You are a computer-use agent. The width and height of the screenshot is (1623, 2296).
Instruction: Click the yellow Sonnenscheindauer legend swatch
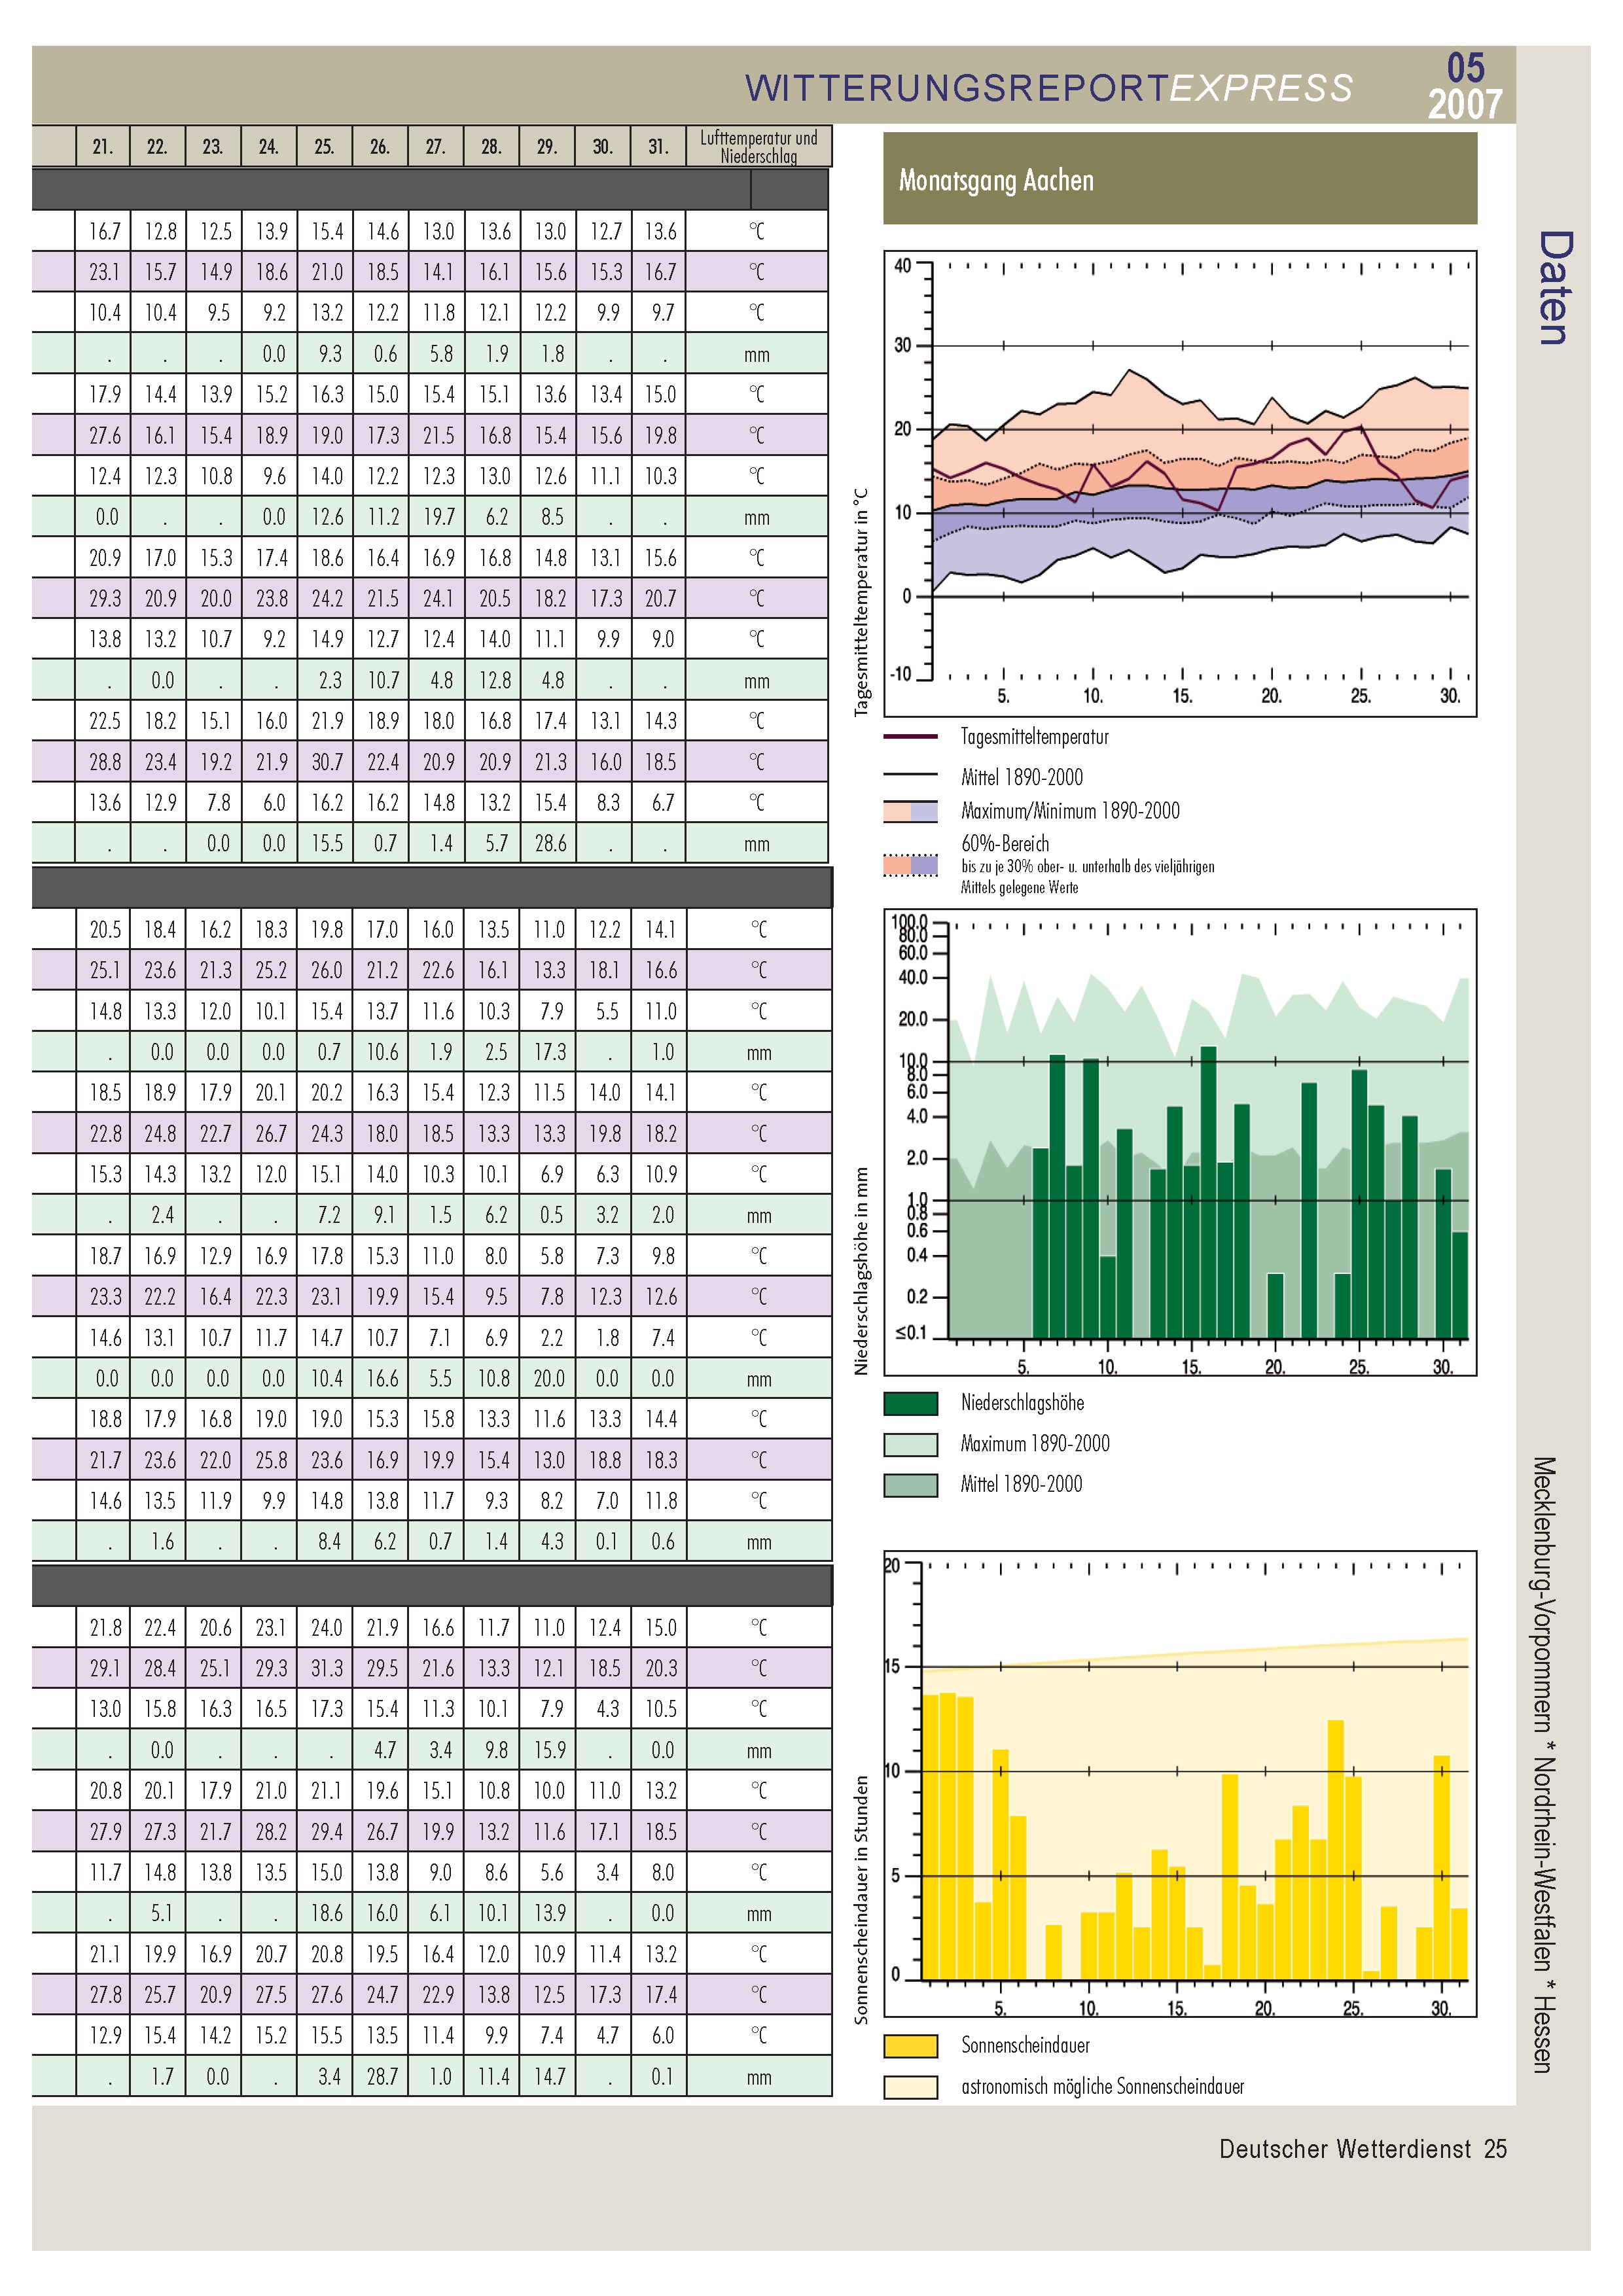point(910,2045)
